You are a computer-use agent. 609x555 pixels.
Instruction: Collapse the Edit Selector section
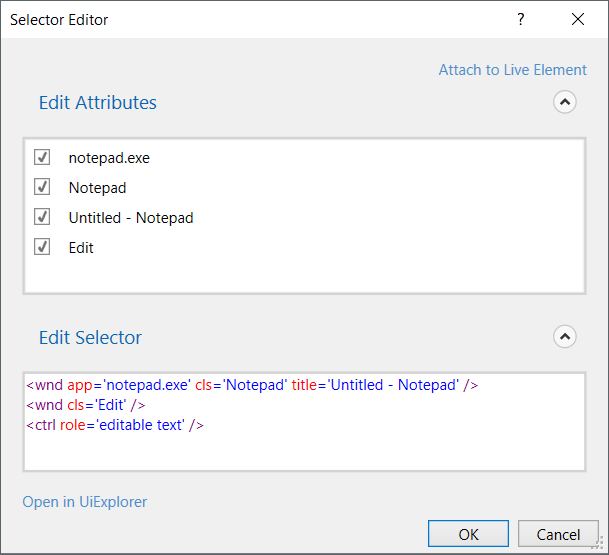point(565,337)
